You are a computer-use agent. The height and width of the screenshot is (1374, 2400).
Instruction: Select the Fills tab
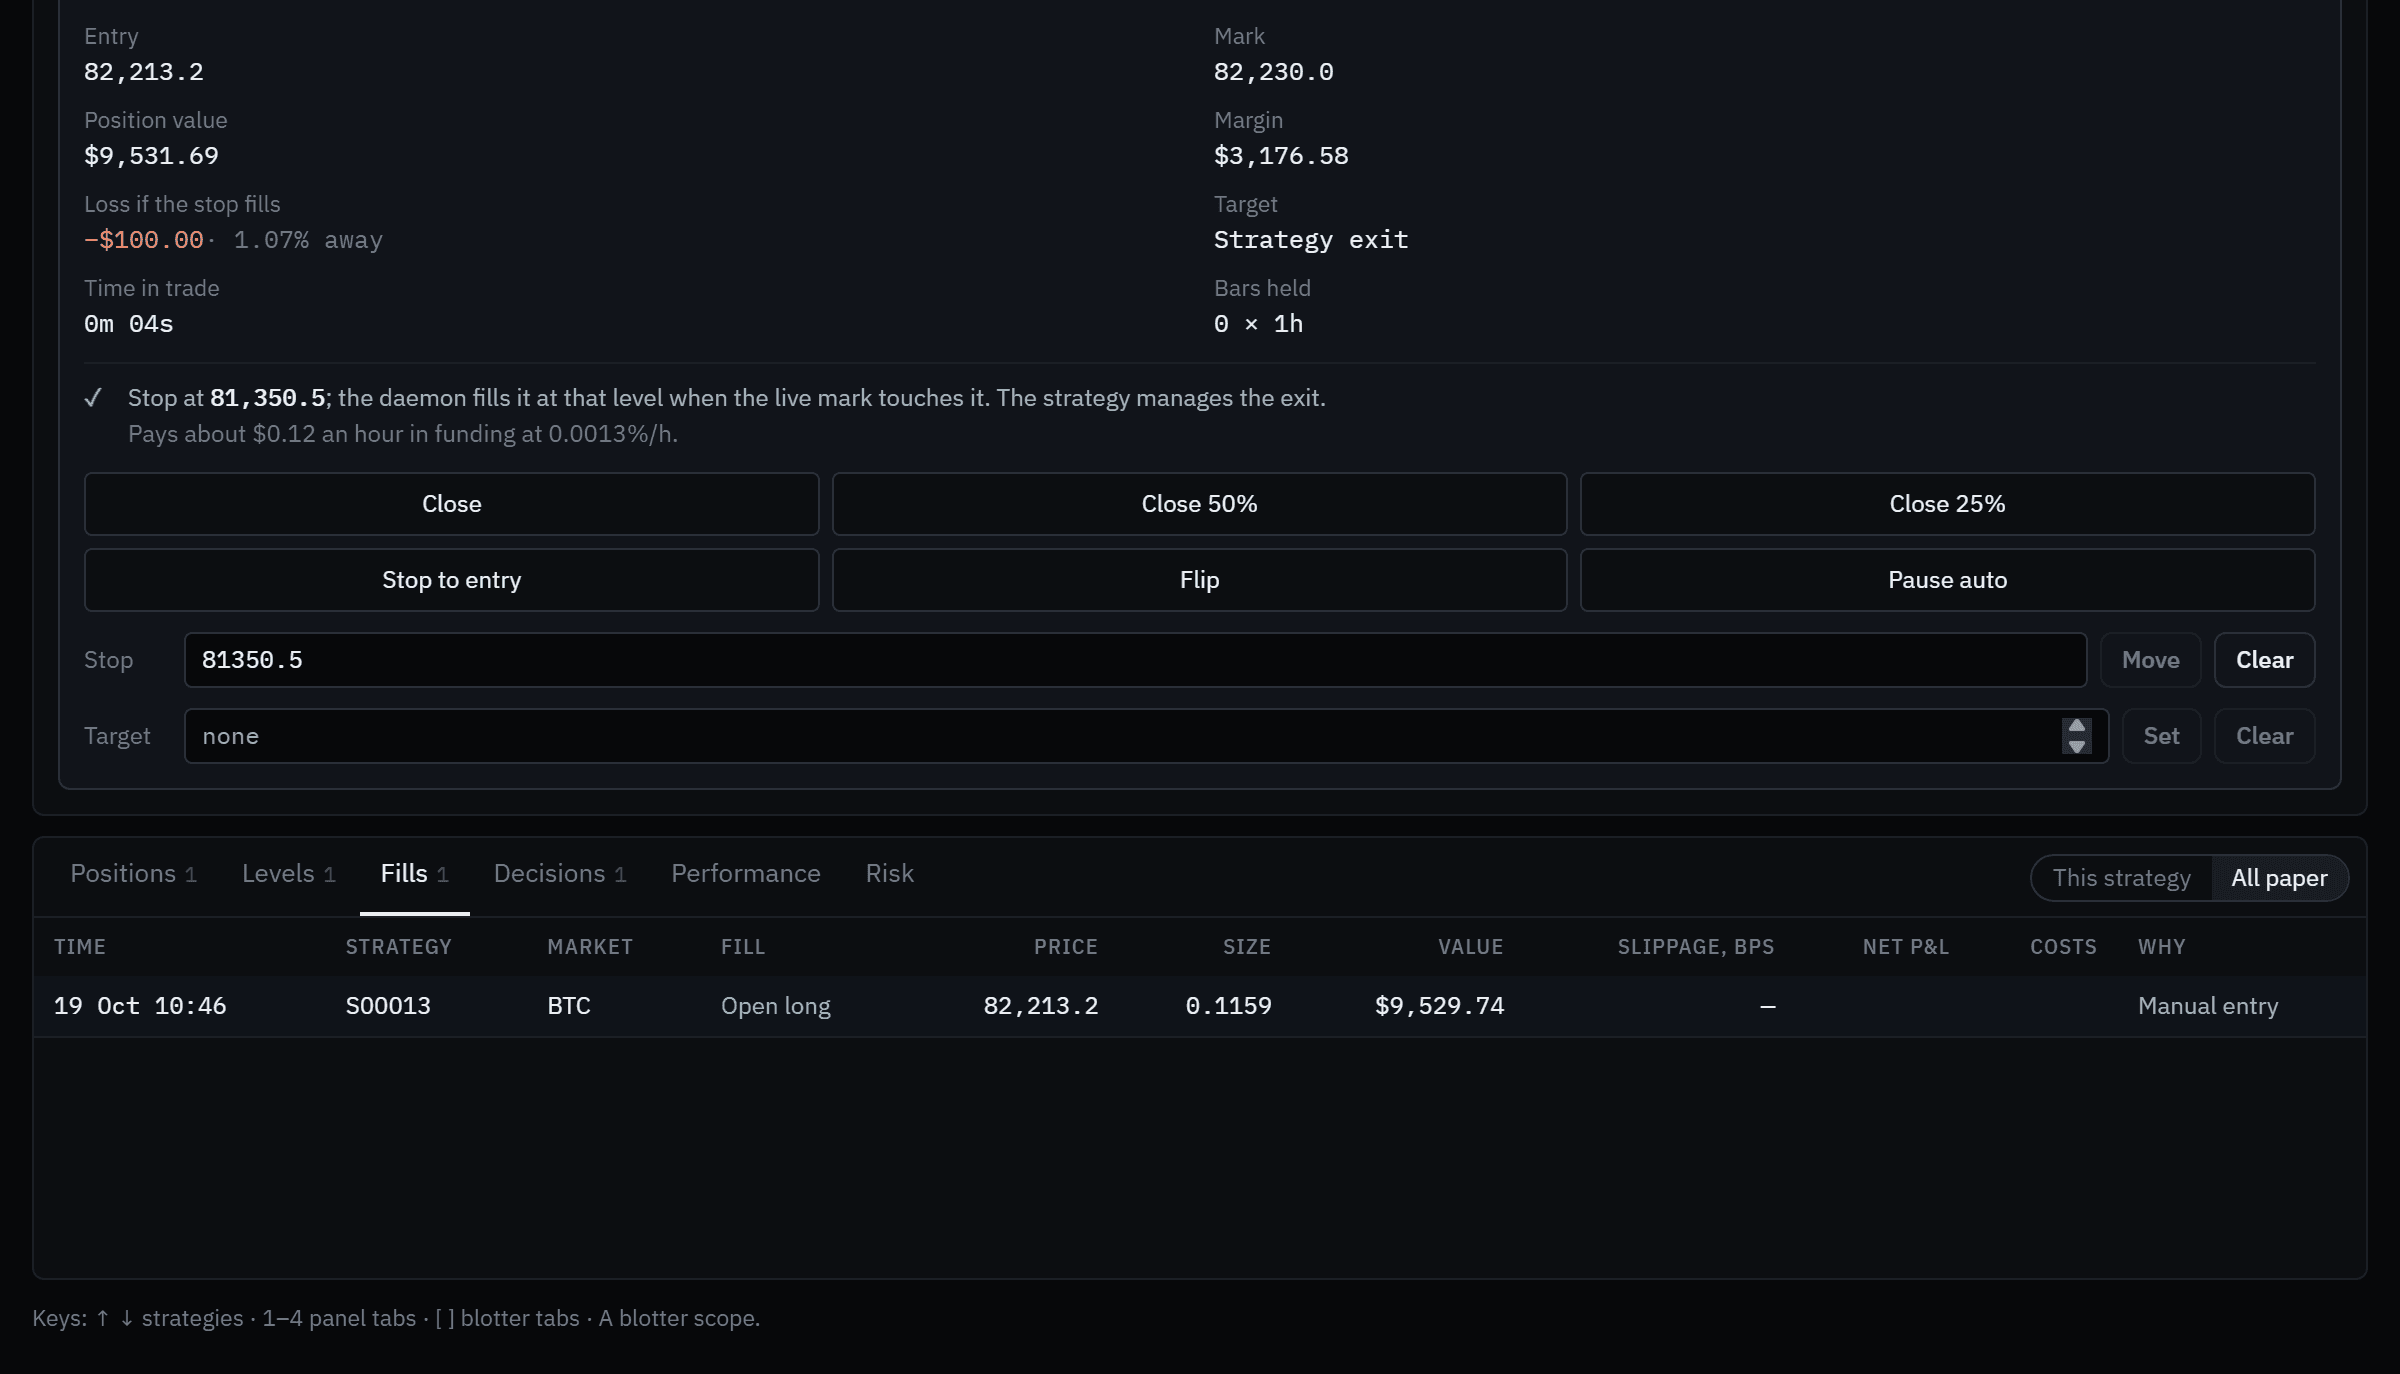[414, 874]
